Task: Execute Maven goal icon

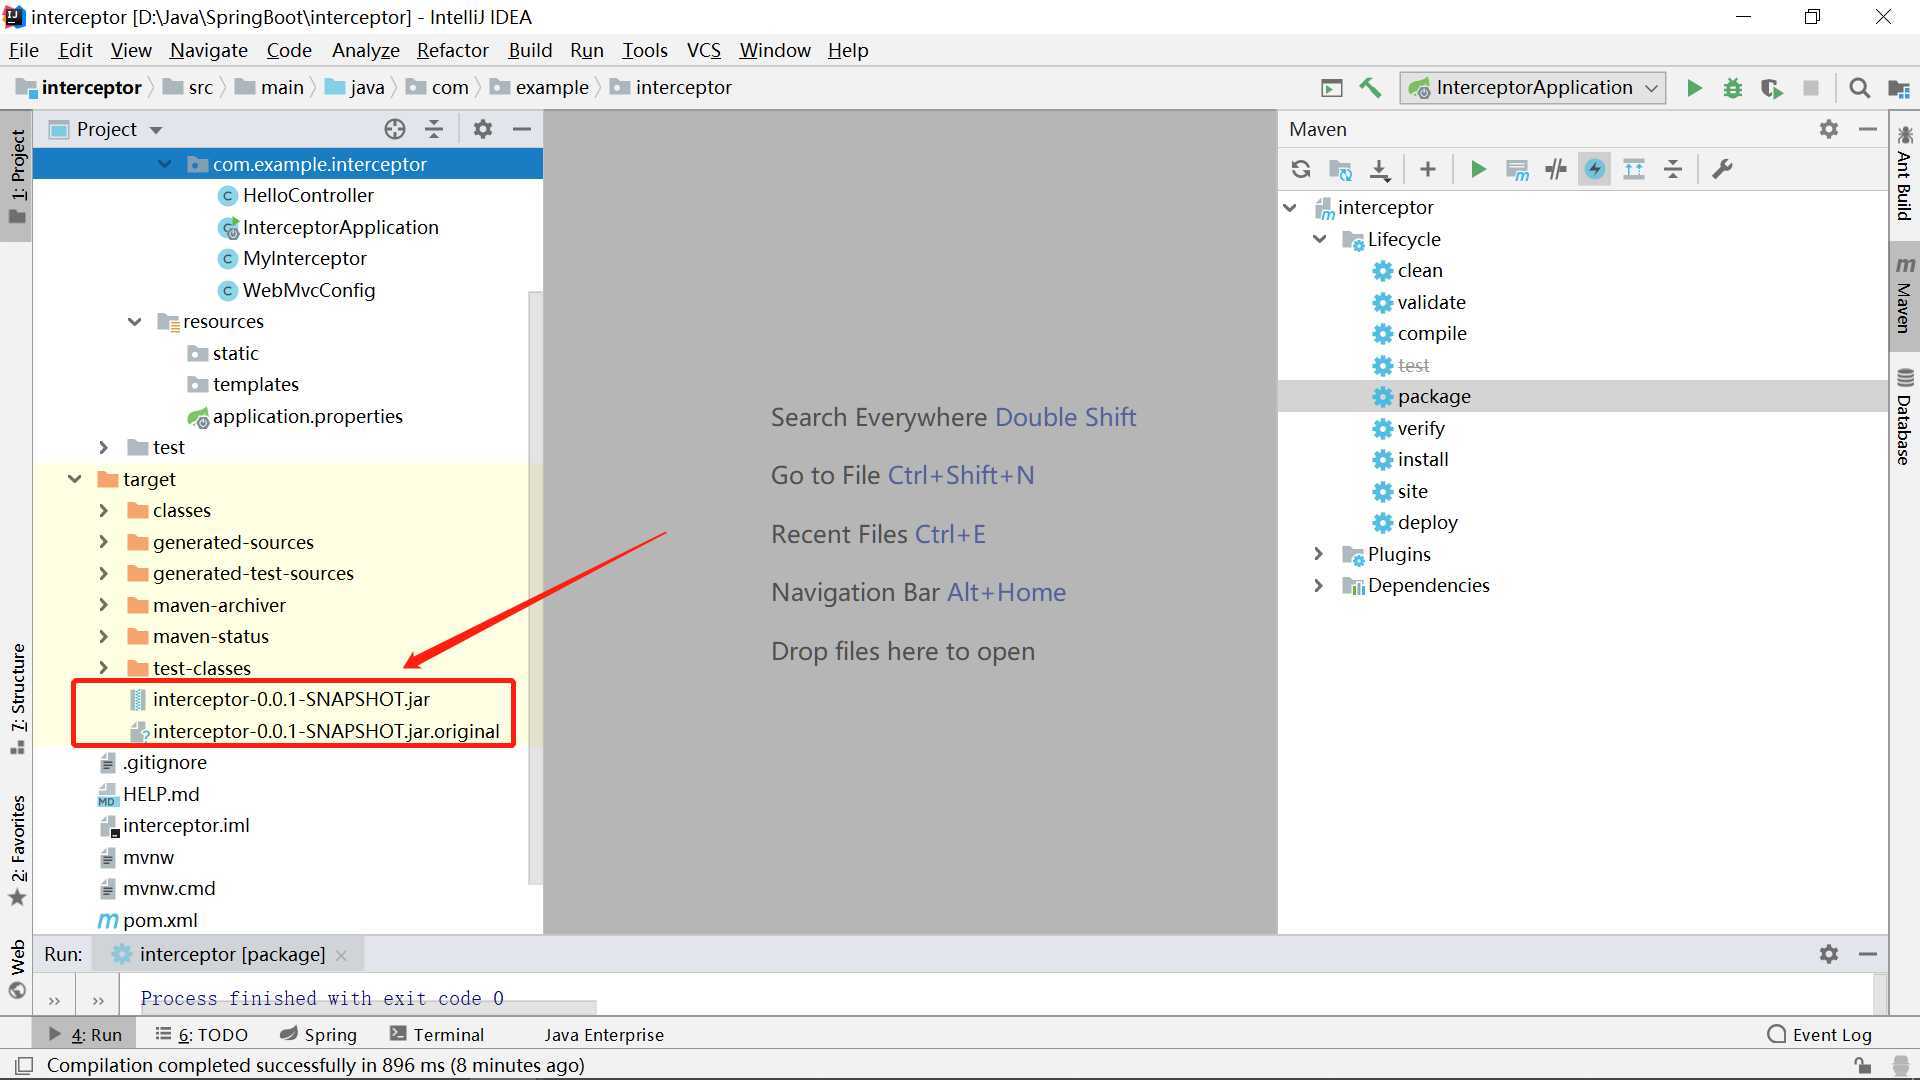Action: tap(1516, 169)
